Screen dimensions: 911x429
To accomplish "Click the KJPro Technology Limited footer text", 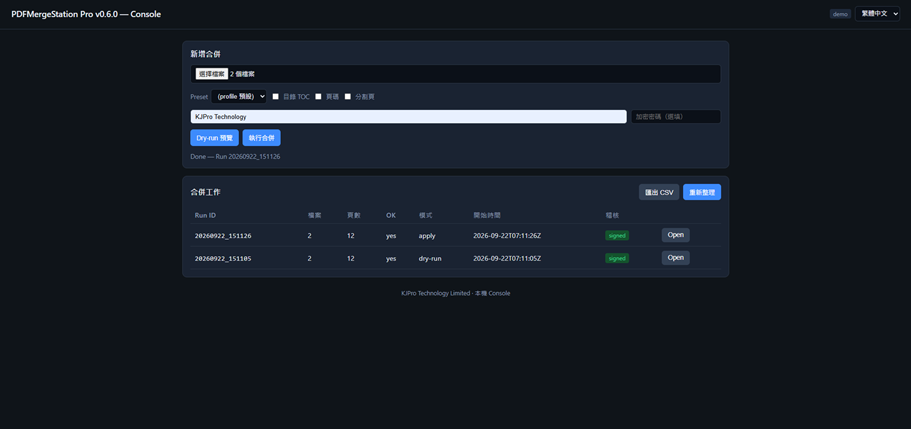I will pos(456,294).
